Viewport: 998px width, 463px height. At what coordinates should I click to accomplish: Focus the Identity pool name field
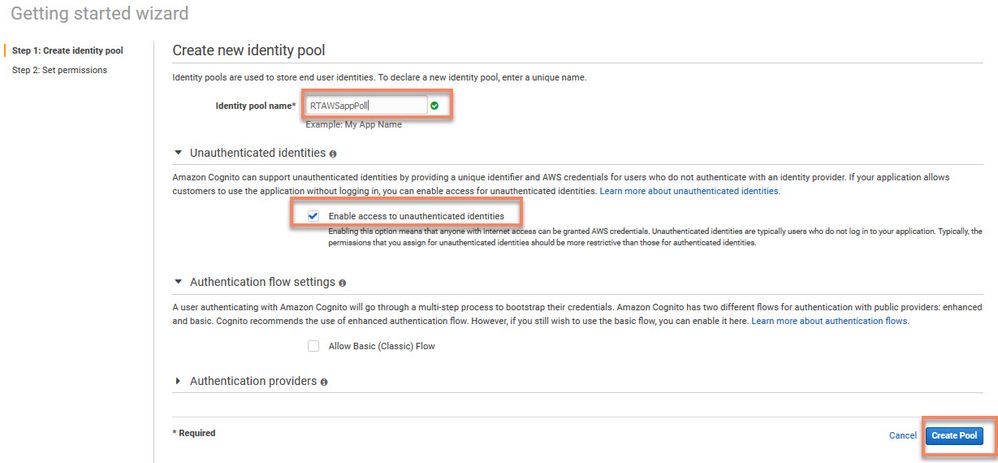pos(365,105)
